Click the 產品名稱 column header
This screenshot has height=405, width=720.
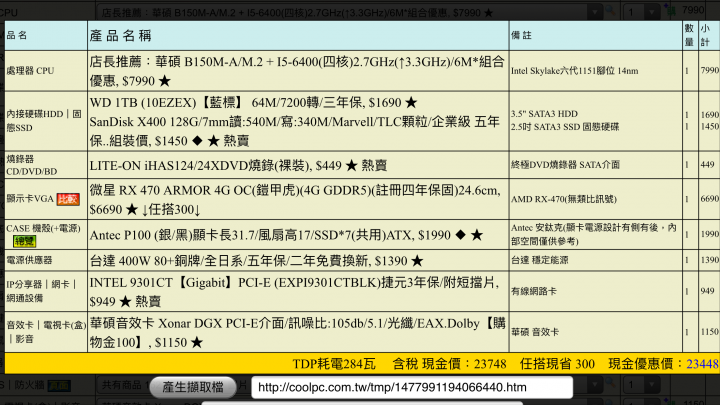pyautogui.click(x=121, y=35)
